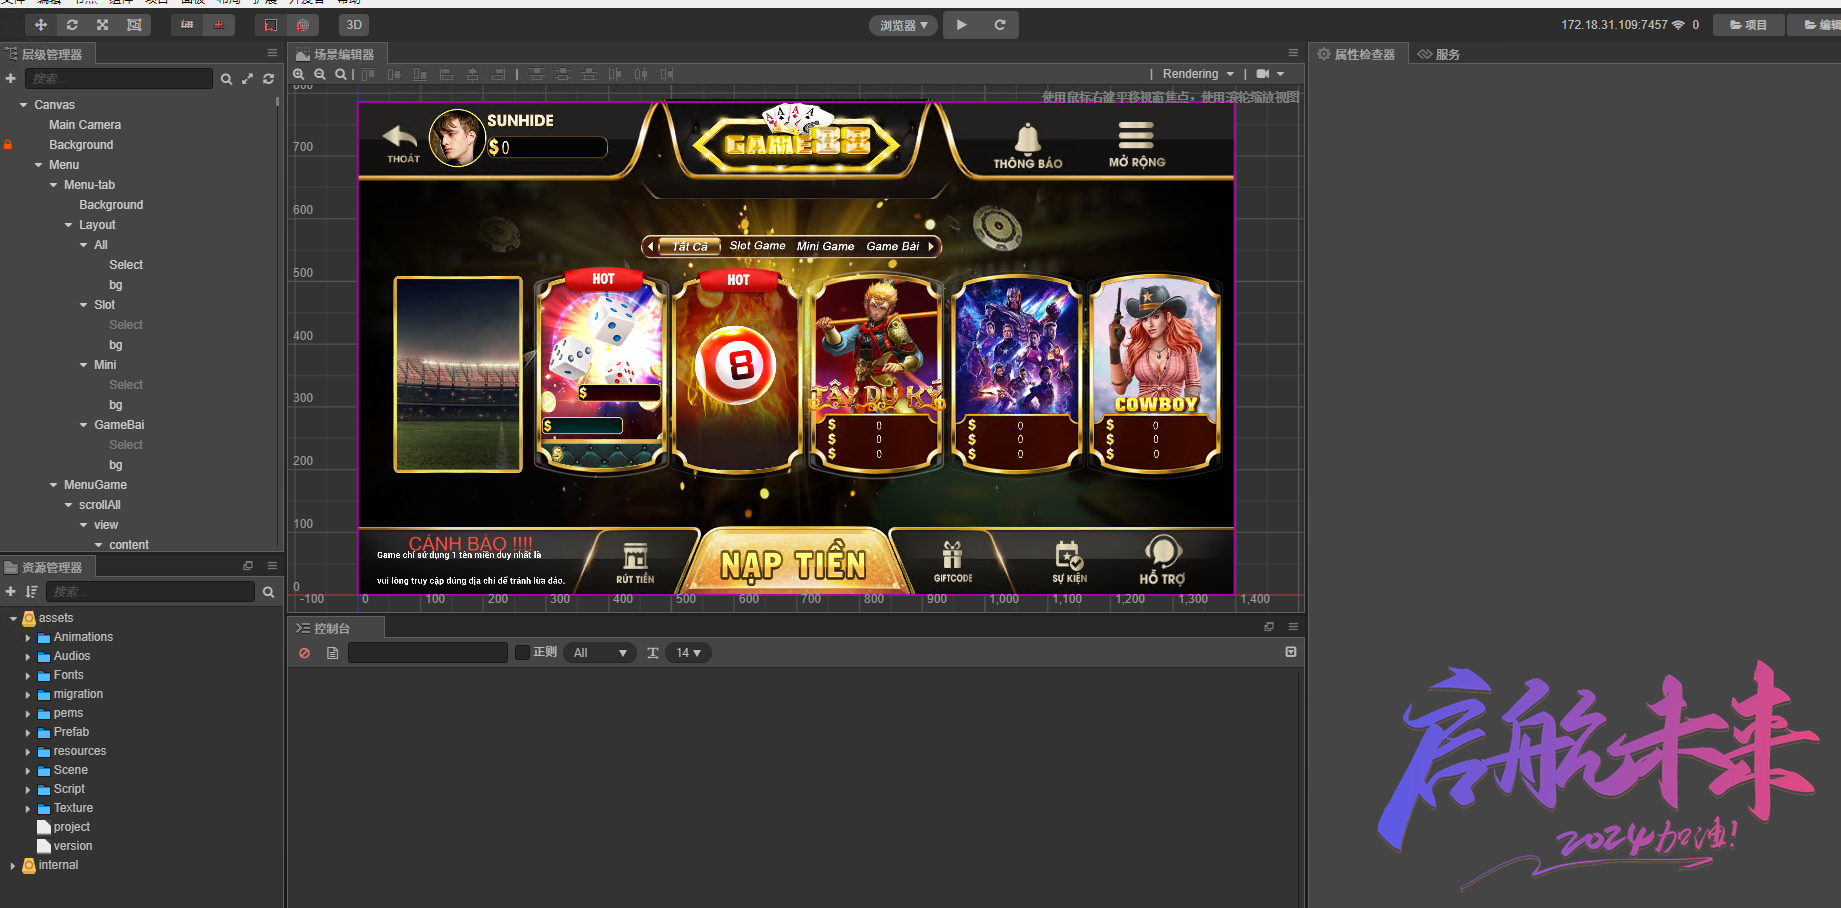
Task: Select the Scale transform tool
Action: pyautogui.click(x=102, y=25)
